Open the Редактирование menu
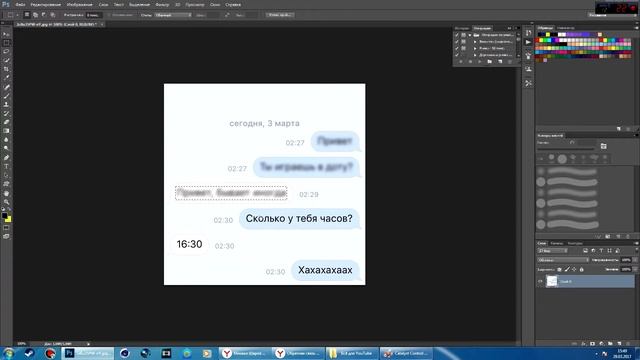 pyautogui.click(x=45, y=4)
